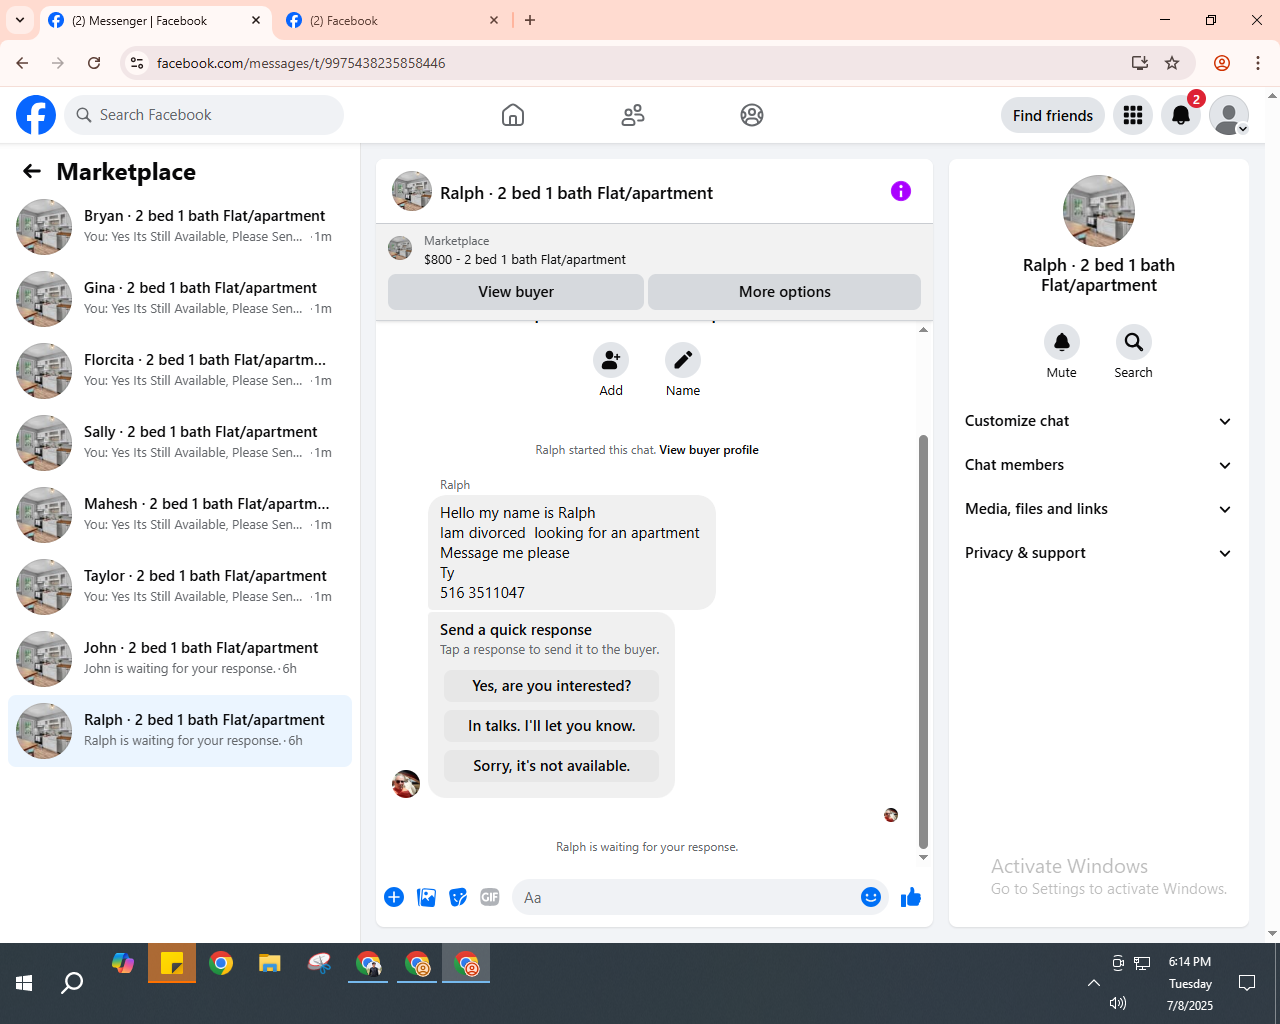The width and height of the screenshot is (1280, 1024).
Task: Choose a GIF icon
Action: [x=490, y=897]
